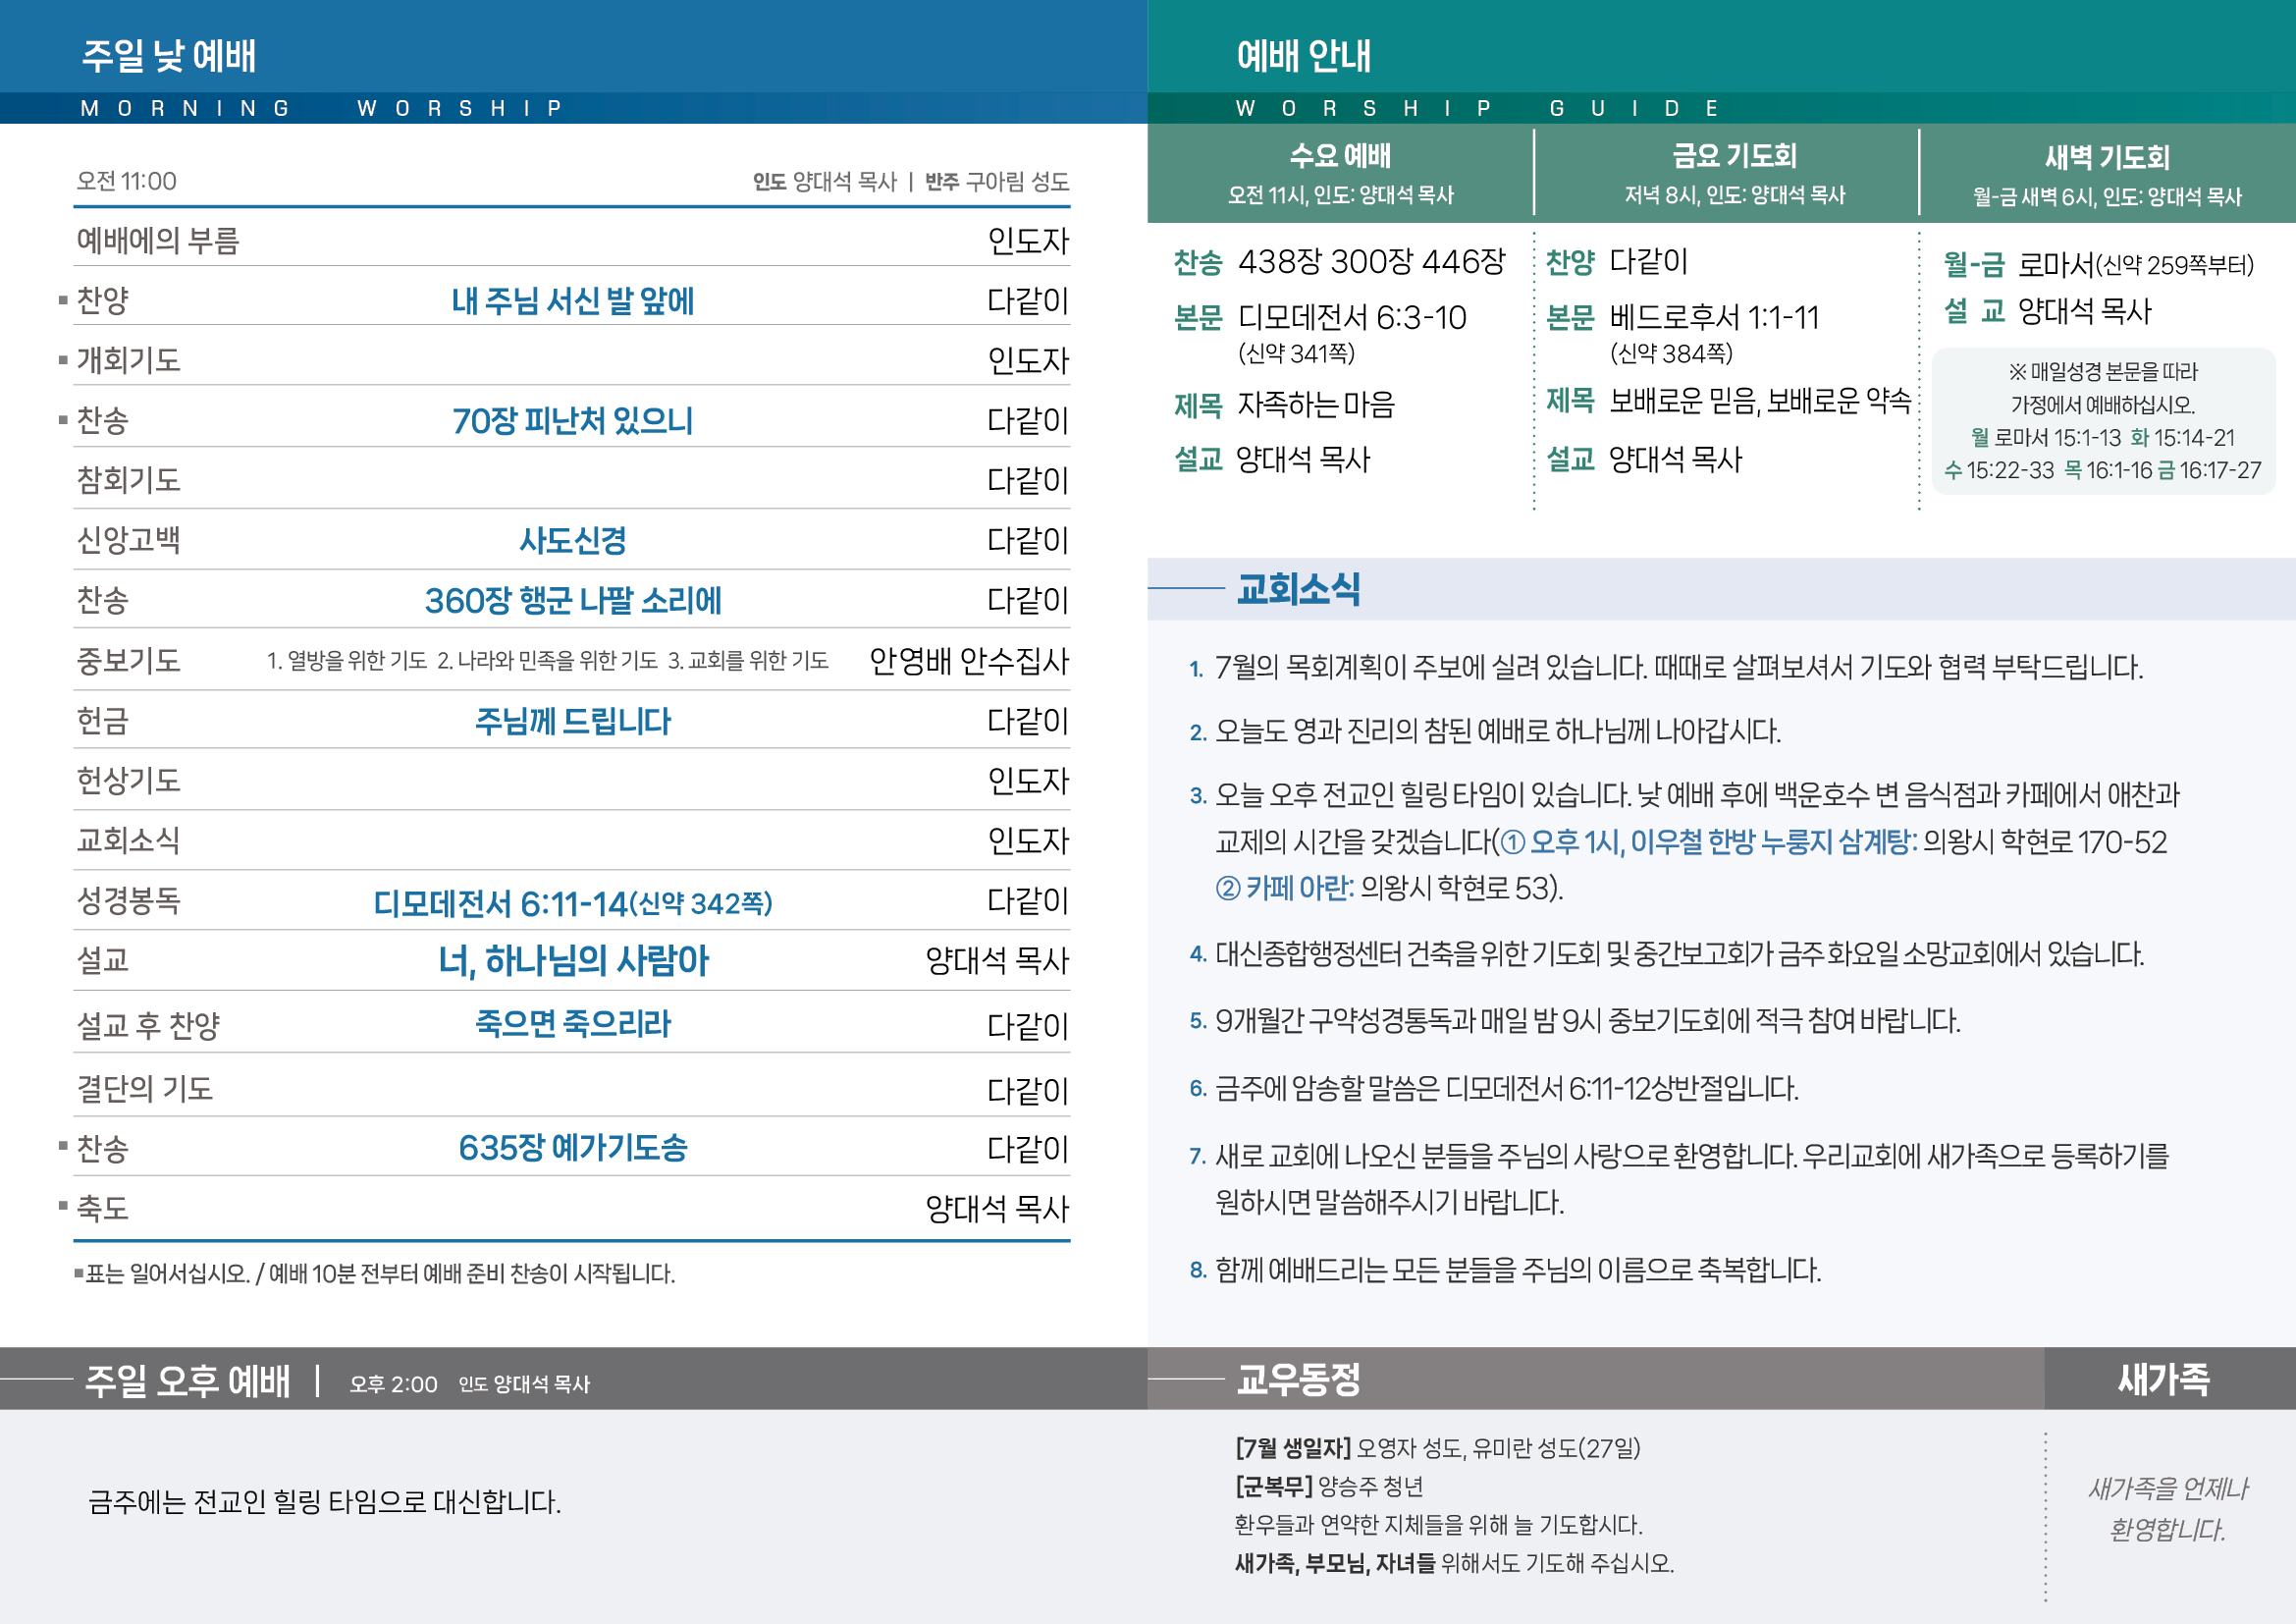Click '사도신경' in the 신앙고백 row
Viewport: 2296px width, 1624px height.
[572, 540]
